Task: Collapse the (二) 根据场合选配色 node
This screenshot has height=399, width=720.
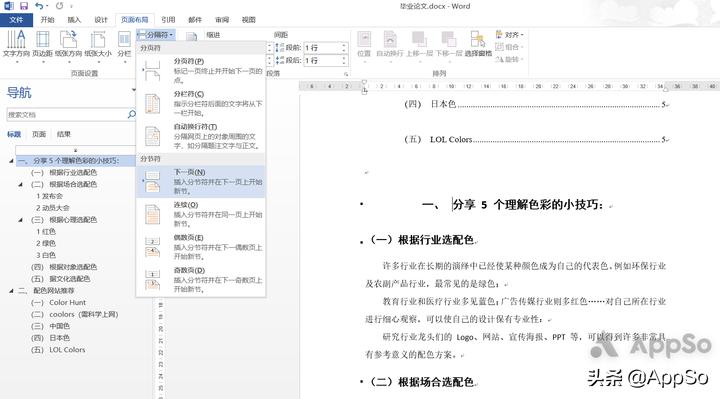Action: point(21,185)
